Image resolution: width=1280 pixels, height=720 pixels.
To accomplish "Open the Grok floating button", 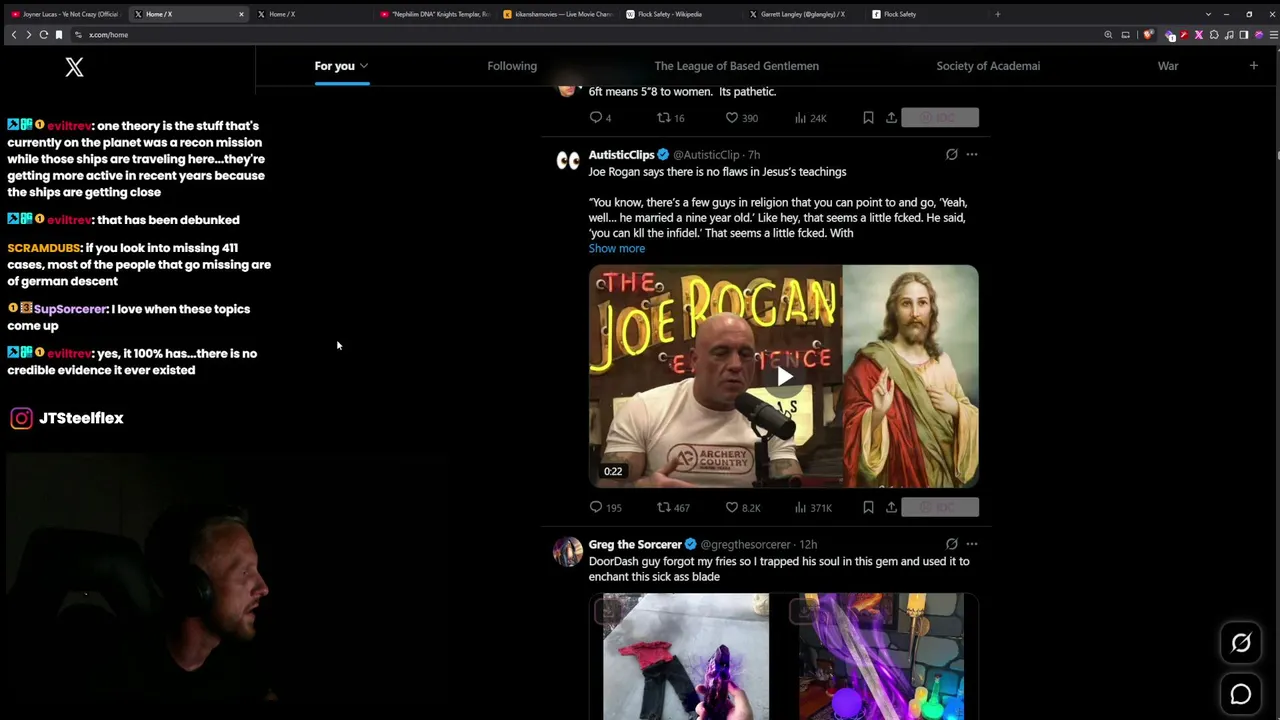I will pyautogui.click(x=1241, y=643).
